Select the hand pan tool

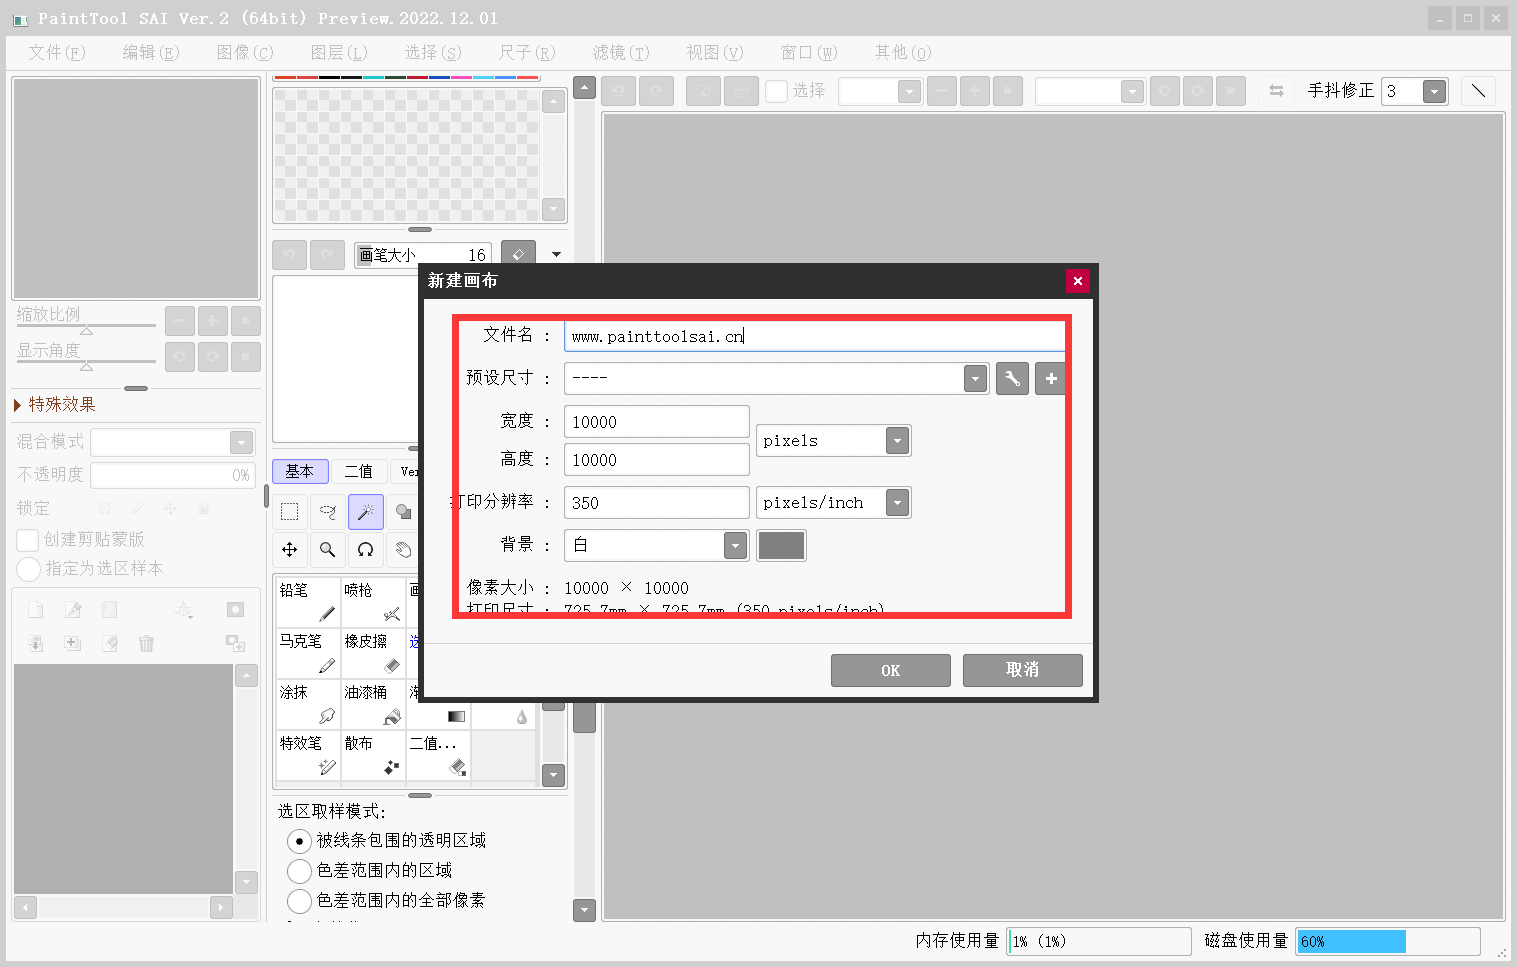(403, 549)
